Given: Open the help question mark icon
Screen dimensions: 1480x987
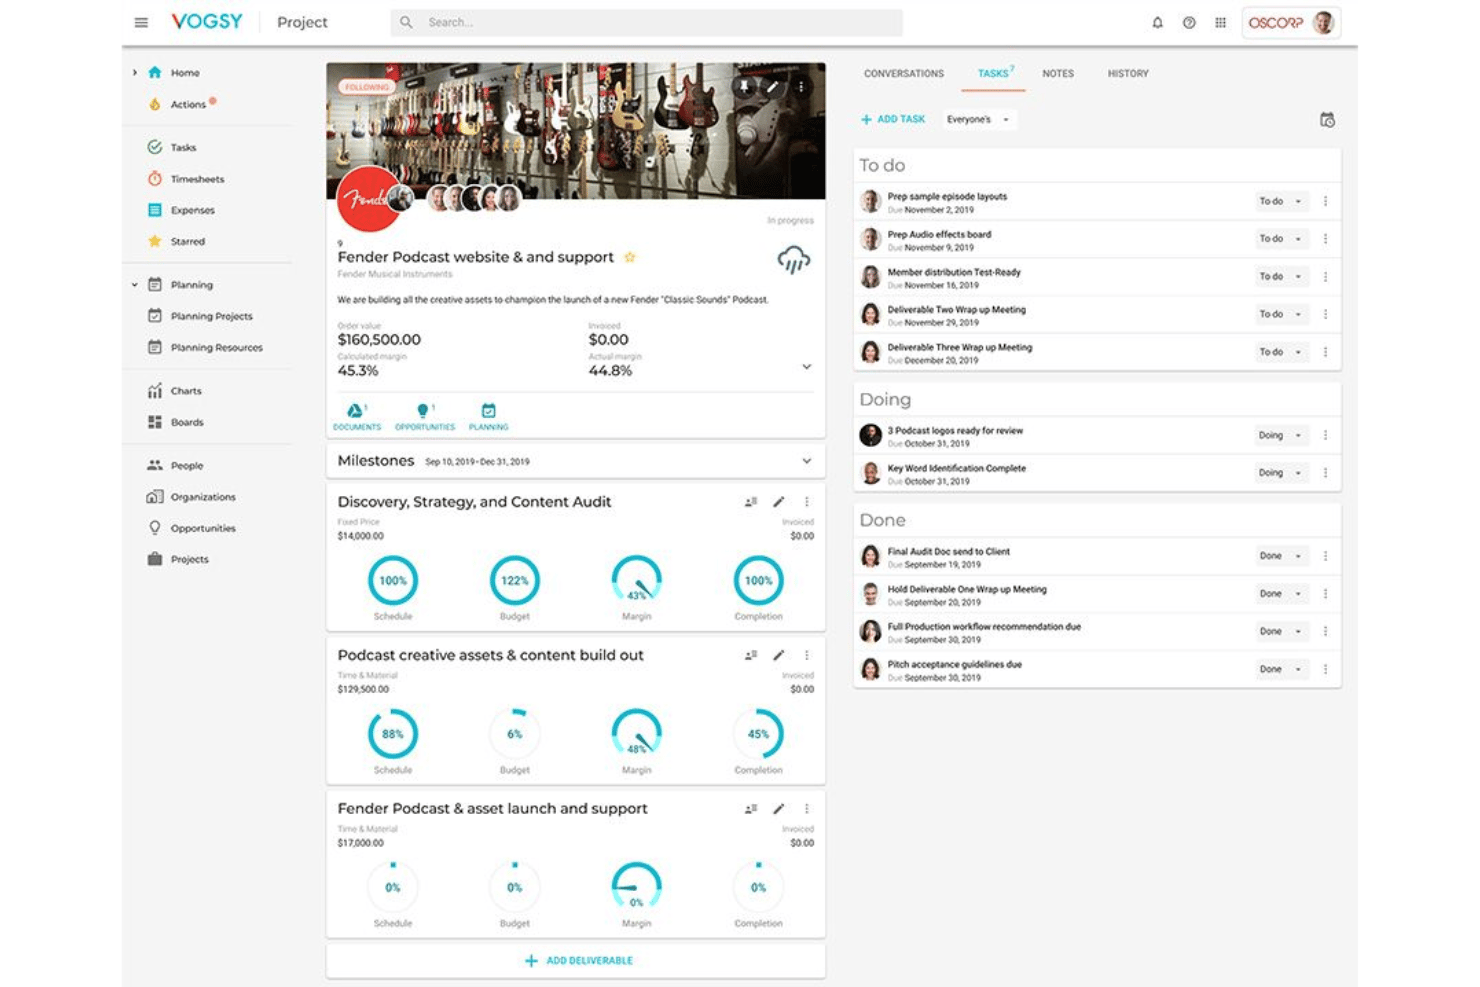Looking at the screenshot, I should [1189, 22].
